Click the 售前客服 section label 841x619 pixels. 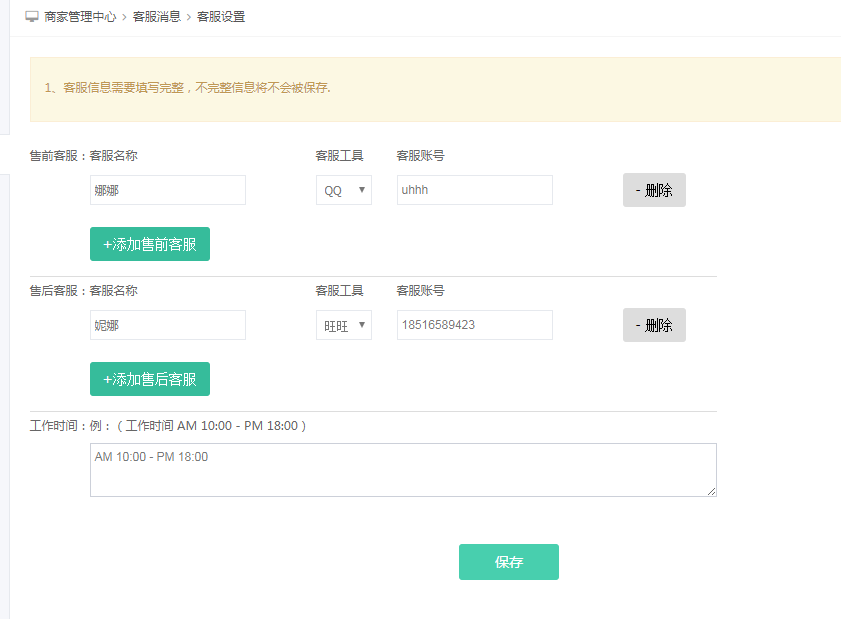[x=57, y=155]
